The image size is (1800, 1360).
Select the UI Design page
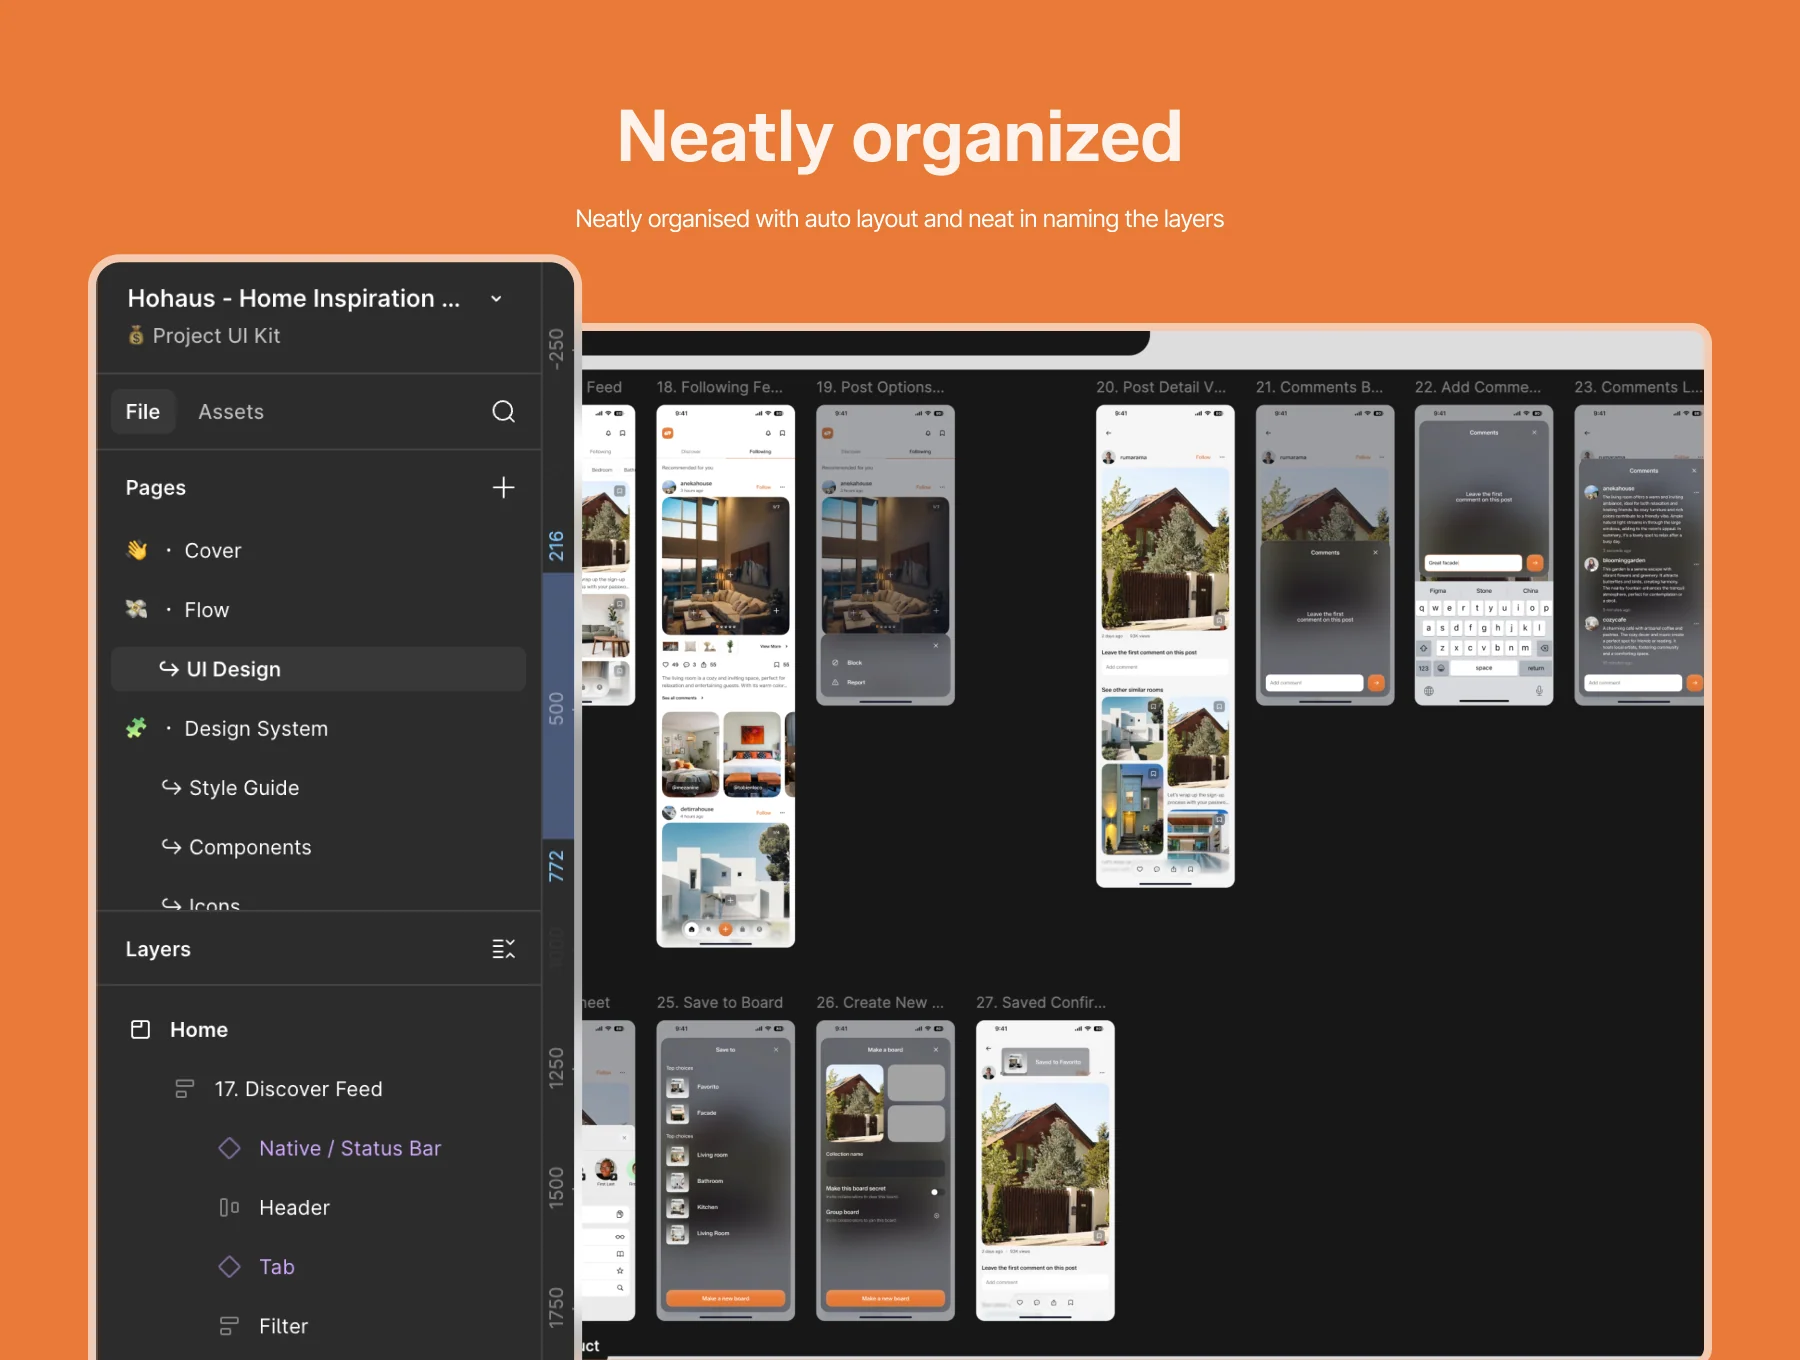[318, 669]
